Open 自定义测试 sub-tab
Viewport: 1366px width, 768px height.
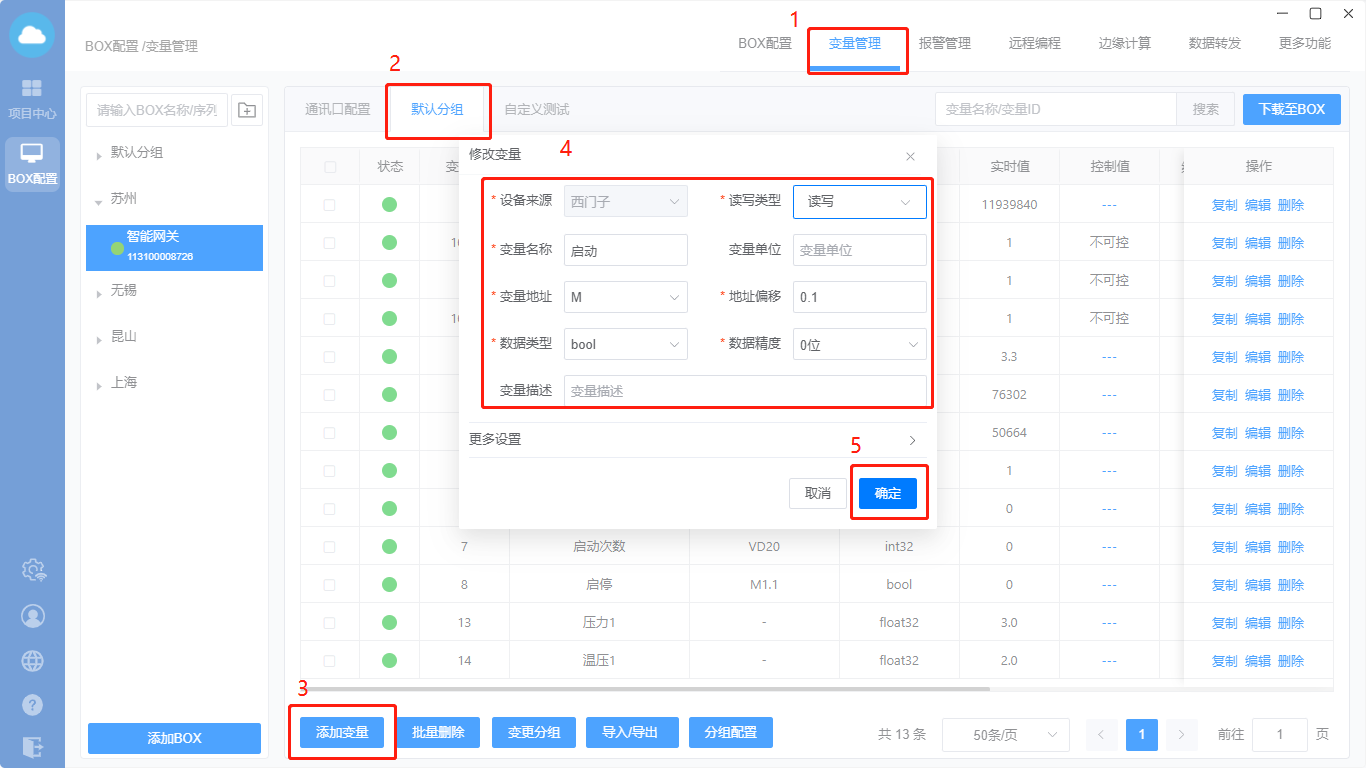537,110
